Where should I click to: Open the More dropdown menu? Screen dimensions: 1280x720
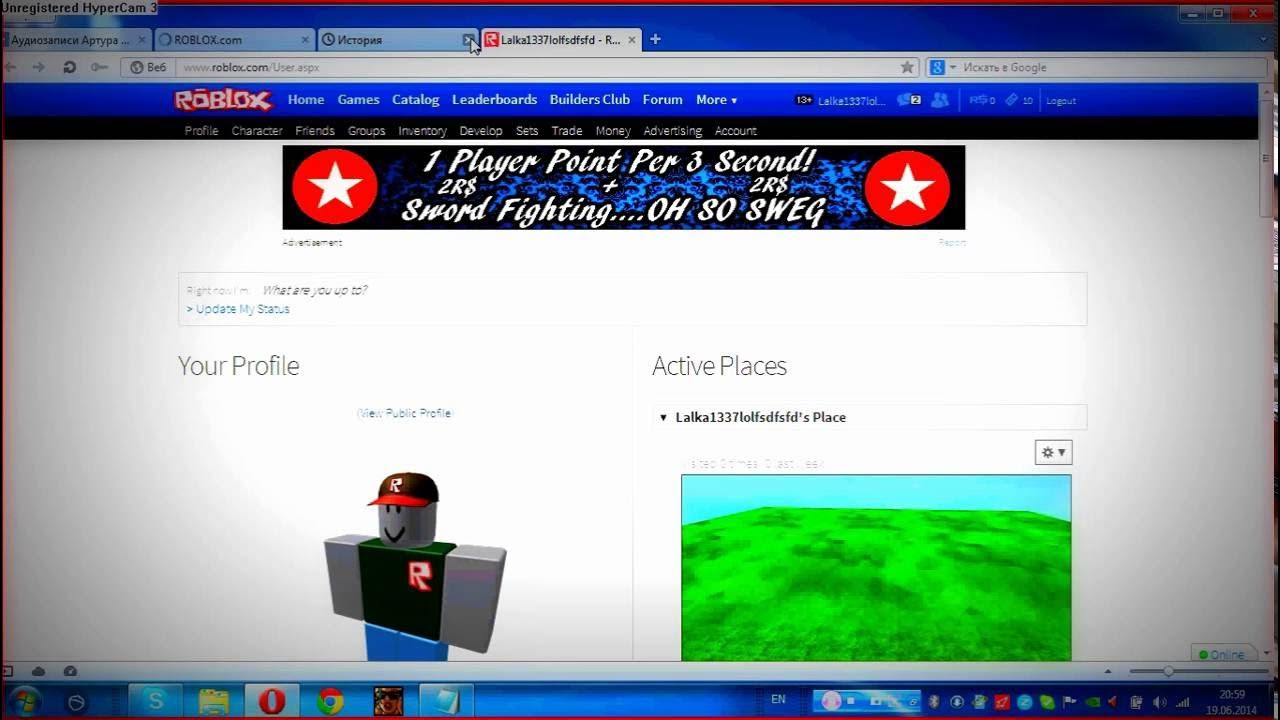[716, 100]
